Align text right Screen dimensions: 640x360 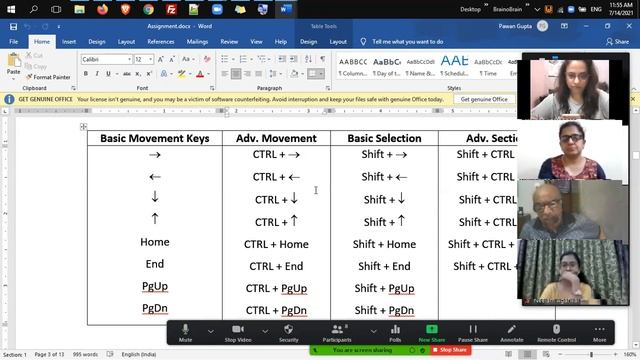pyautogui.click(x=247, y=74)
